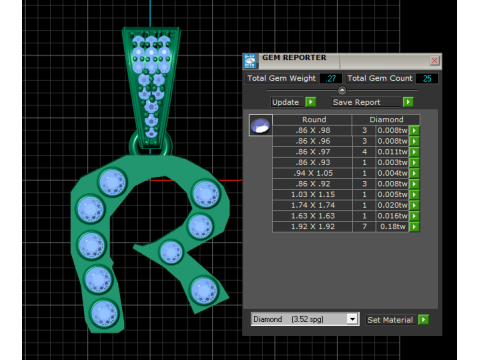Click the 0.005tw weight cell

[392, 195]
